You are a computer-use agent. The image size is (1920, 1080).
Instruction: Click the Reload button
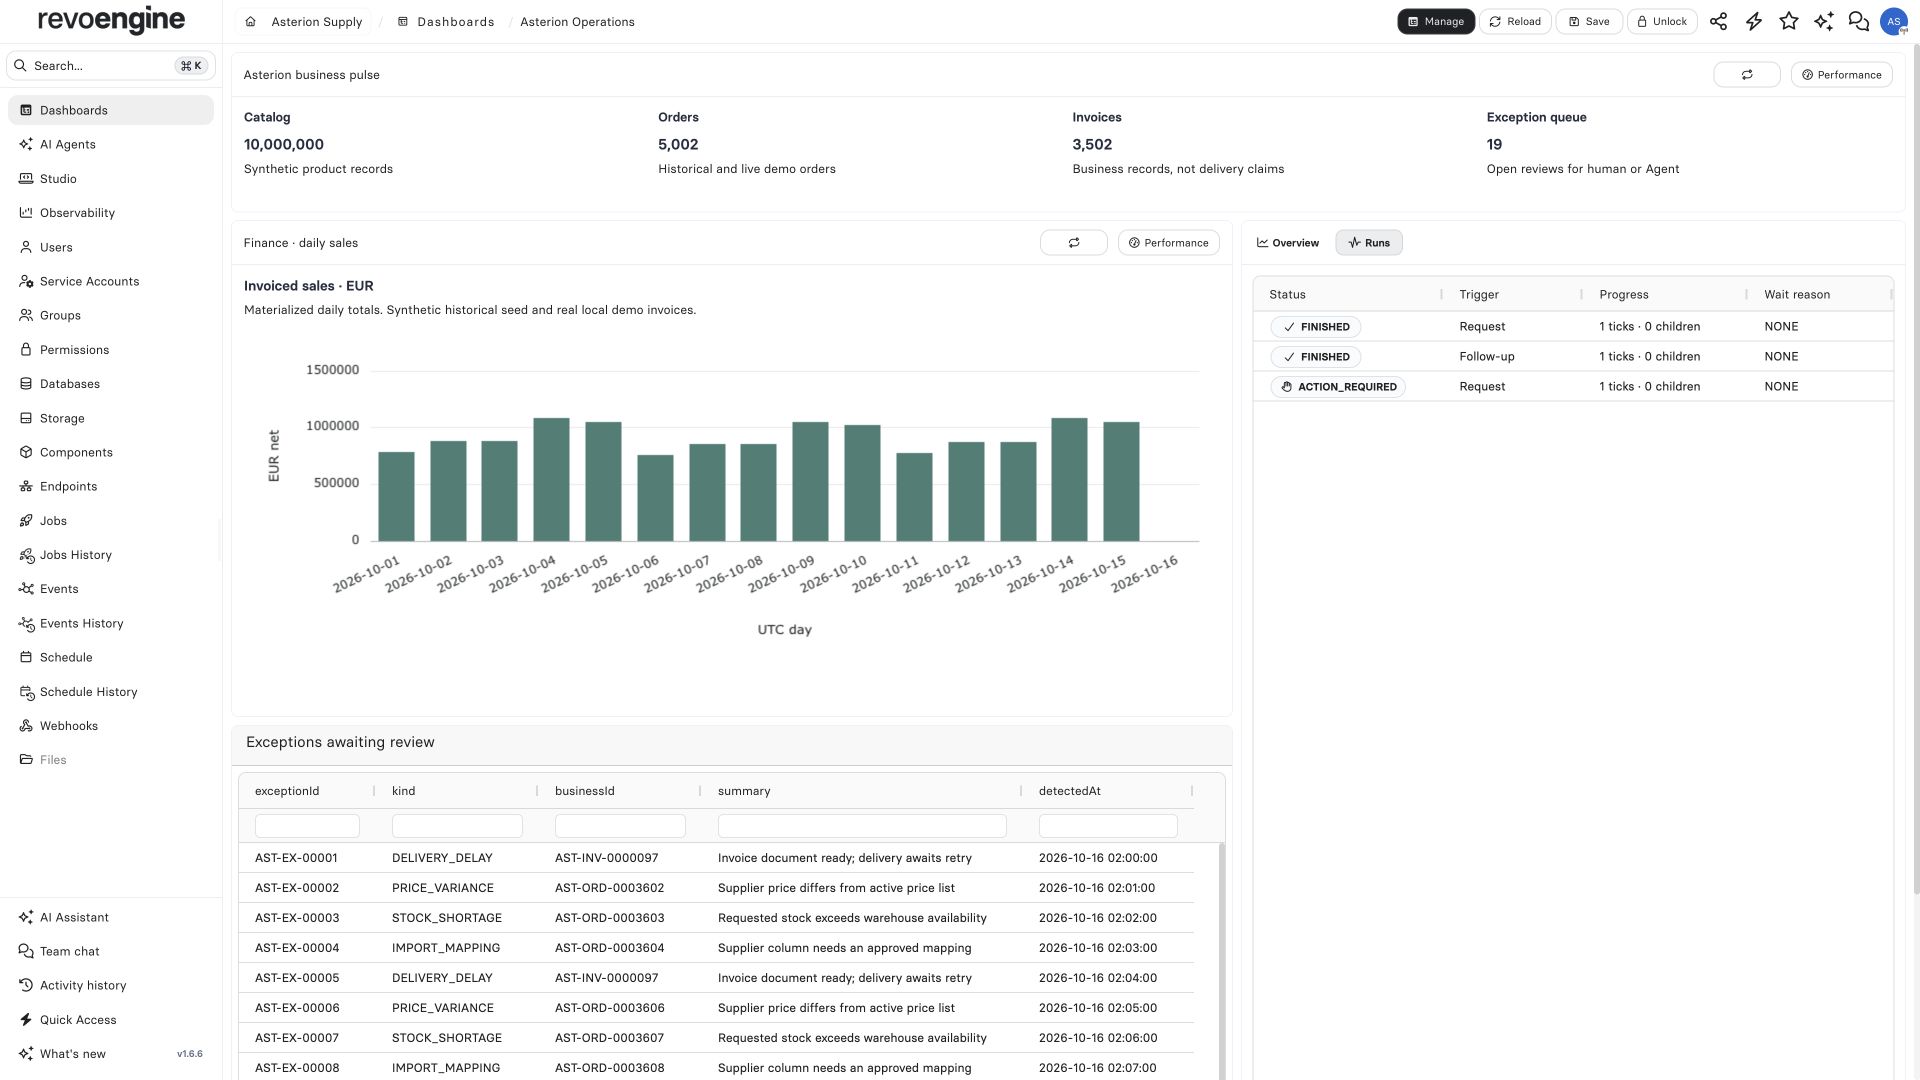pyautogui.click(x=1515, y=21)
